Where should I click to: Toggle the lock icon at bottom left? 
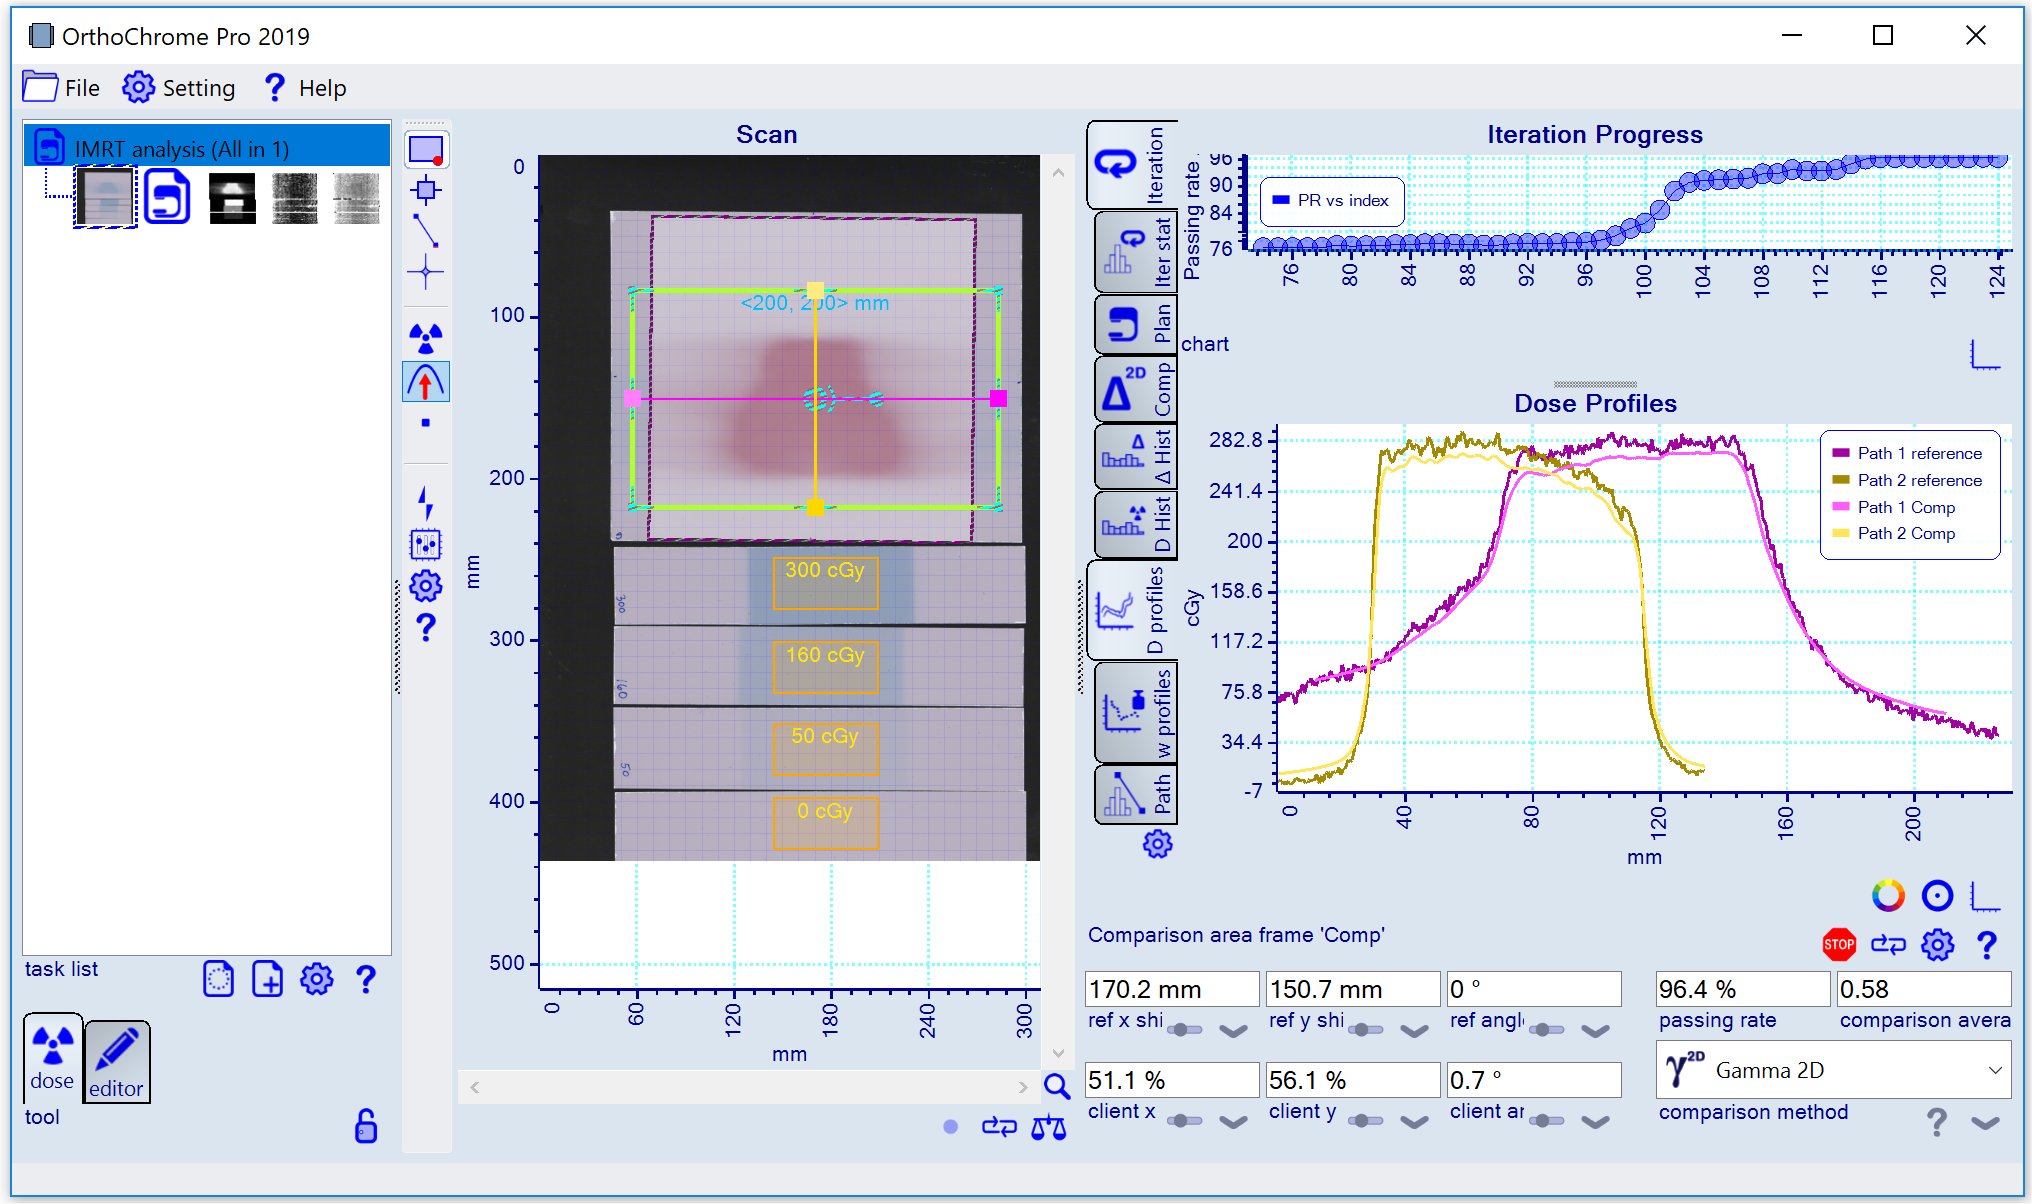[x=366, y=1126]
